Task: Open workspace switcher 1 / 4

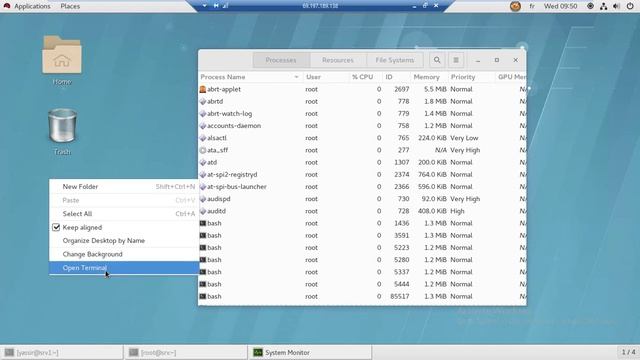Action: point(628,352)
